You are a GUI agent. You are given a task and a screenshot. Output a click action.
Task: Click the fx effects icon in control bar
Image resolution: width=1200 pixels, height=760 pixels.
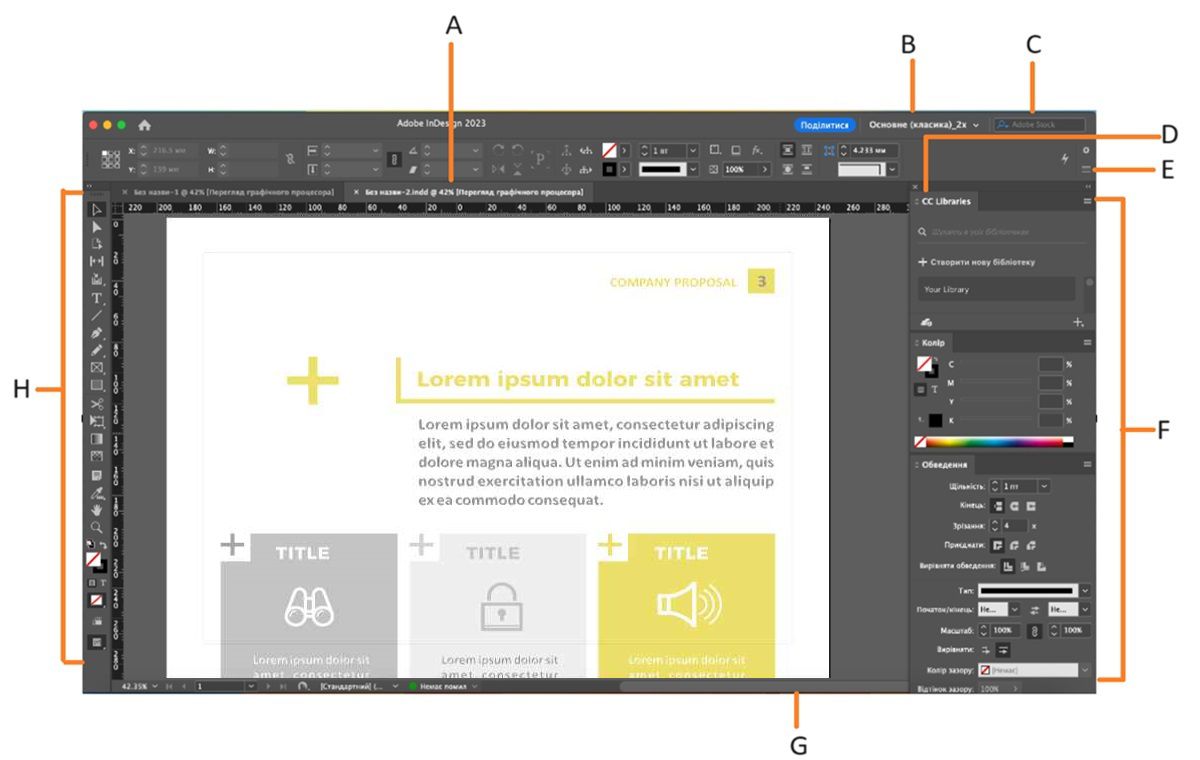pos(757,150)
